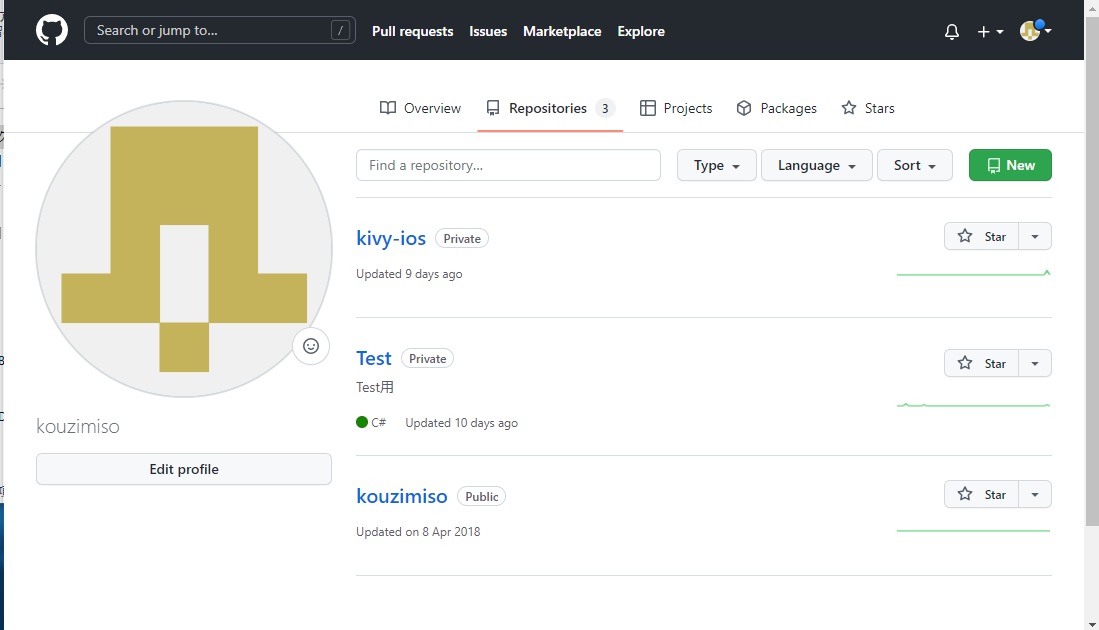Open the Language filter dropdown
This screenshot has width=1099, height=630.
click(816, 165)
